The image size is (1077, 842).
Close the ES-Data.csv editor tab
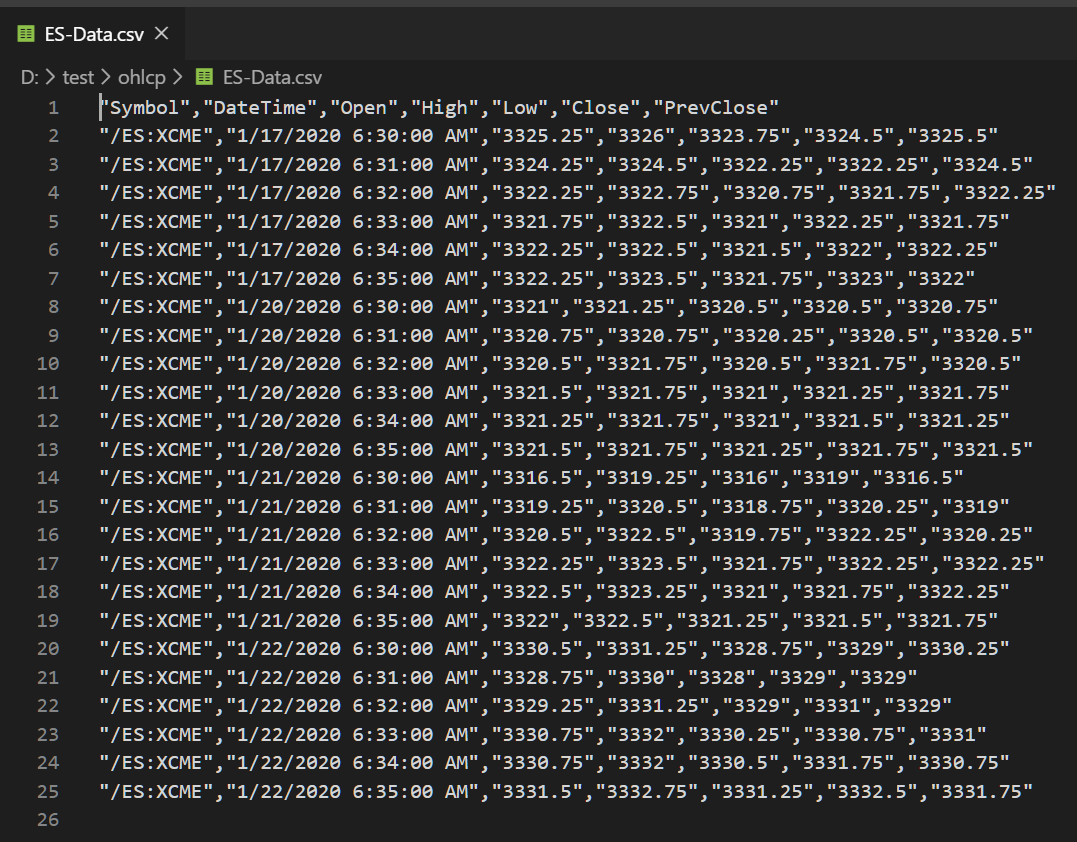coord(162,34)
